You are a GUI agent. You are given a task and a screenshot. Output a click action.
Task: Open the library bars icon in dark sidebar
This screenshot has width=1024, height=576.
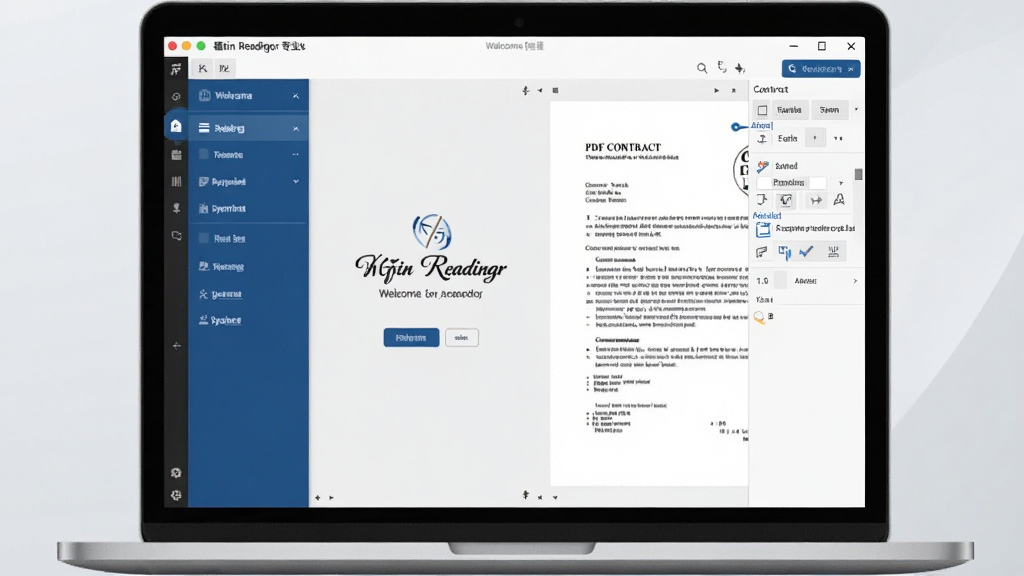[x=176, y=182]
